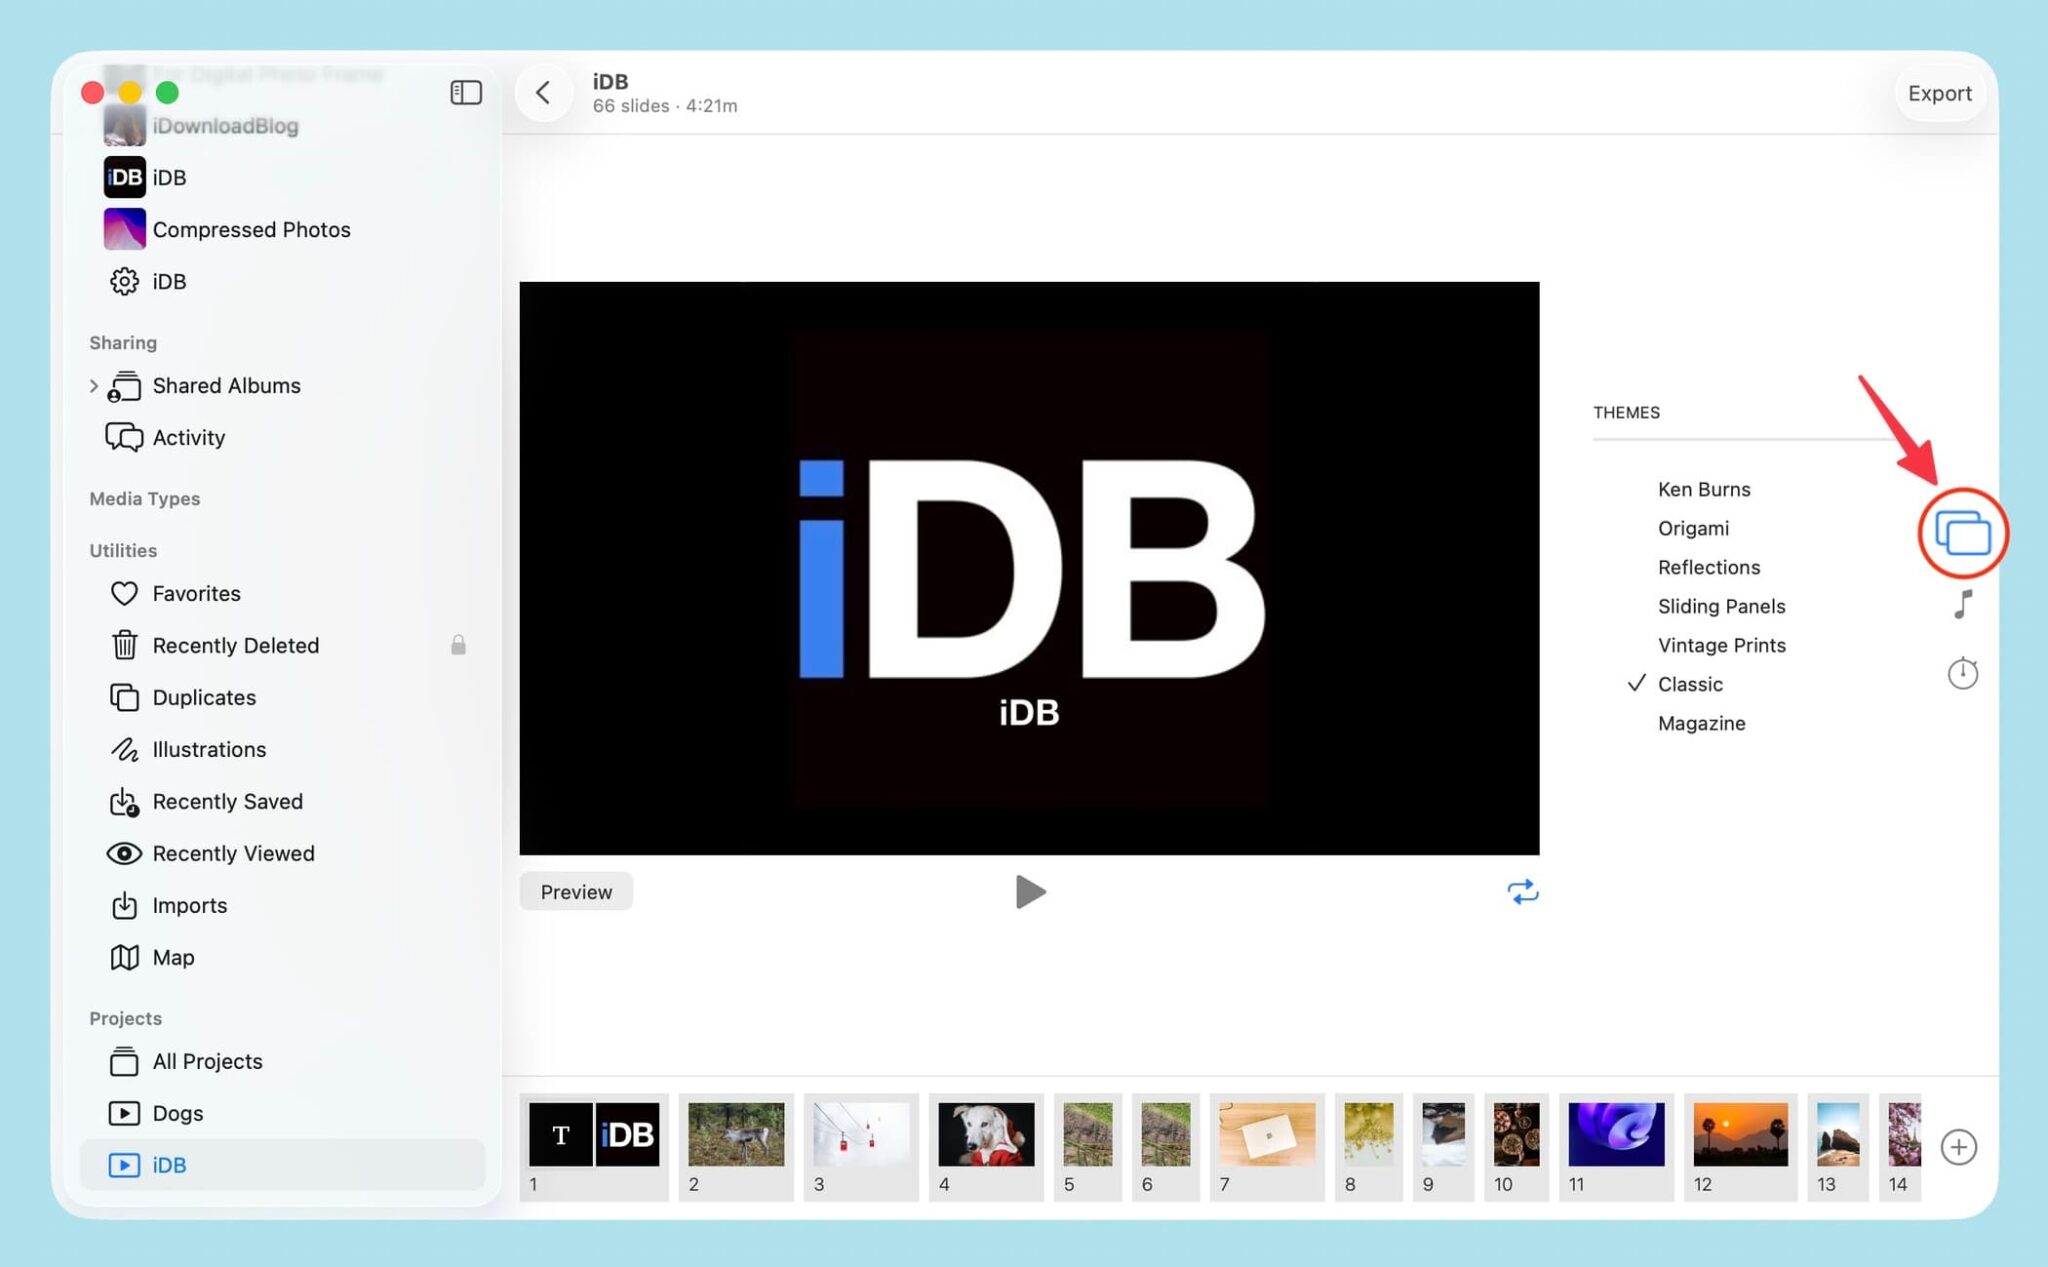Click the iDB title text on slide preview
The width and height of the screenshot is (2048, 1267).
point(1029,712)
